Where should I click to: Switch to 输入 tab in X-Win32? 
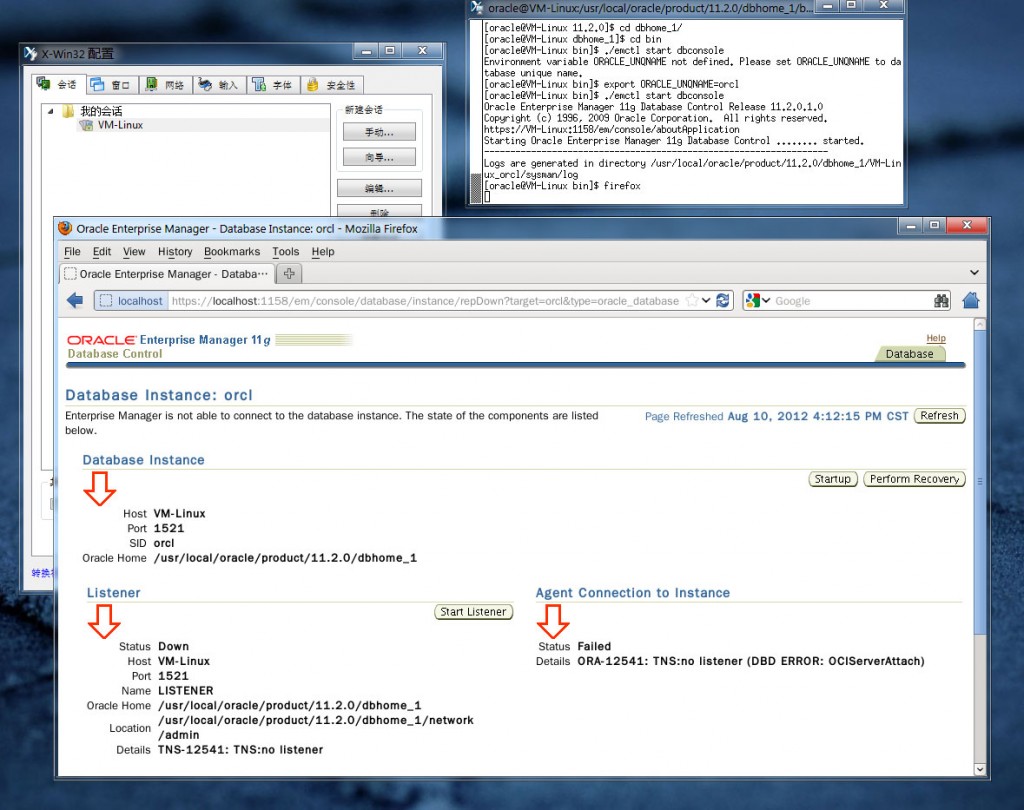219,85
